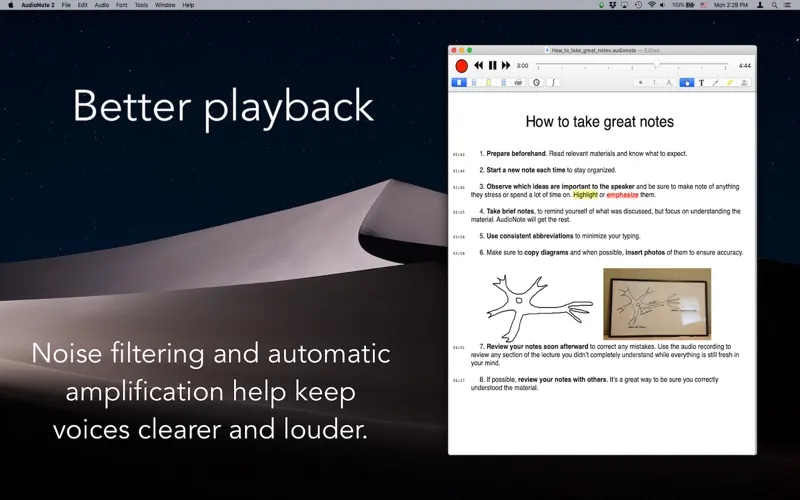The width and height of the screenshot is (800, 500).
Task: Click the timestamp beside copy diagrams line
Action: point(459,253)
